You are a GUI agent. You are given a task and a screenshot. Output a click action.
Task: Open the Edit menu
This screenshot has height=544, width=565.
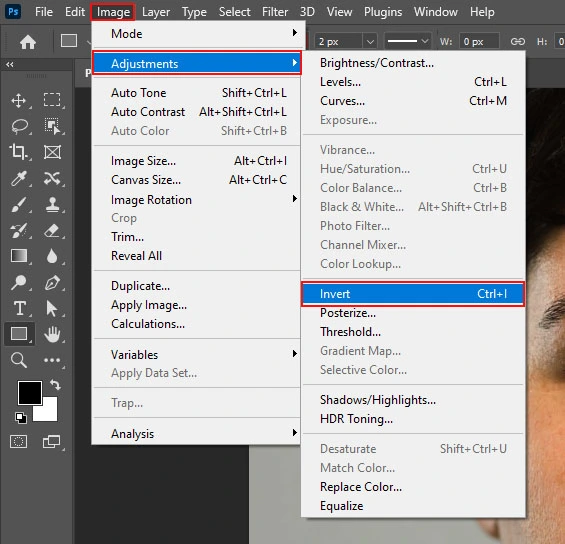pyautogui.click(x=75, y=12)
